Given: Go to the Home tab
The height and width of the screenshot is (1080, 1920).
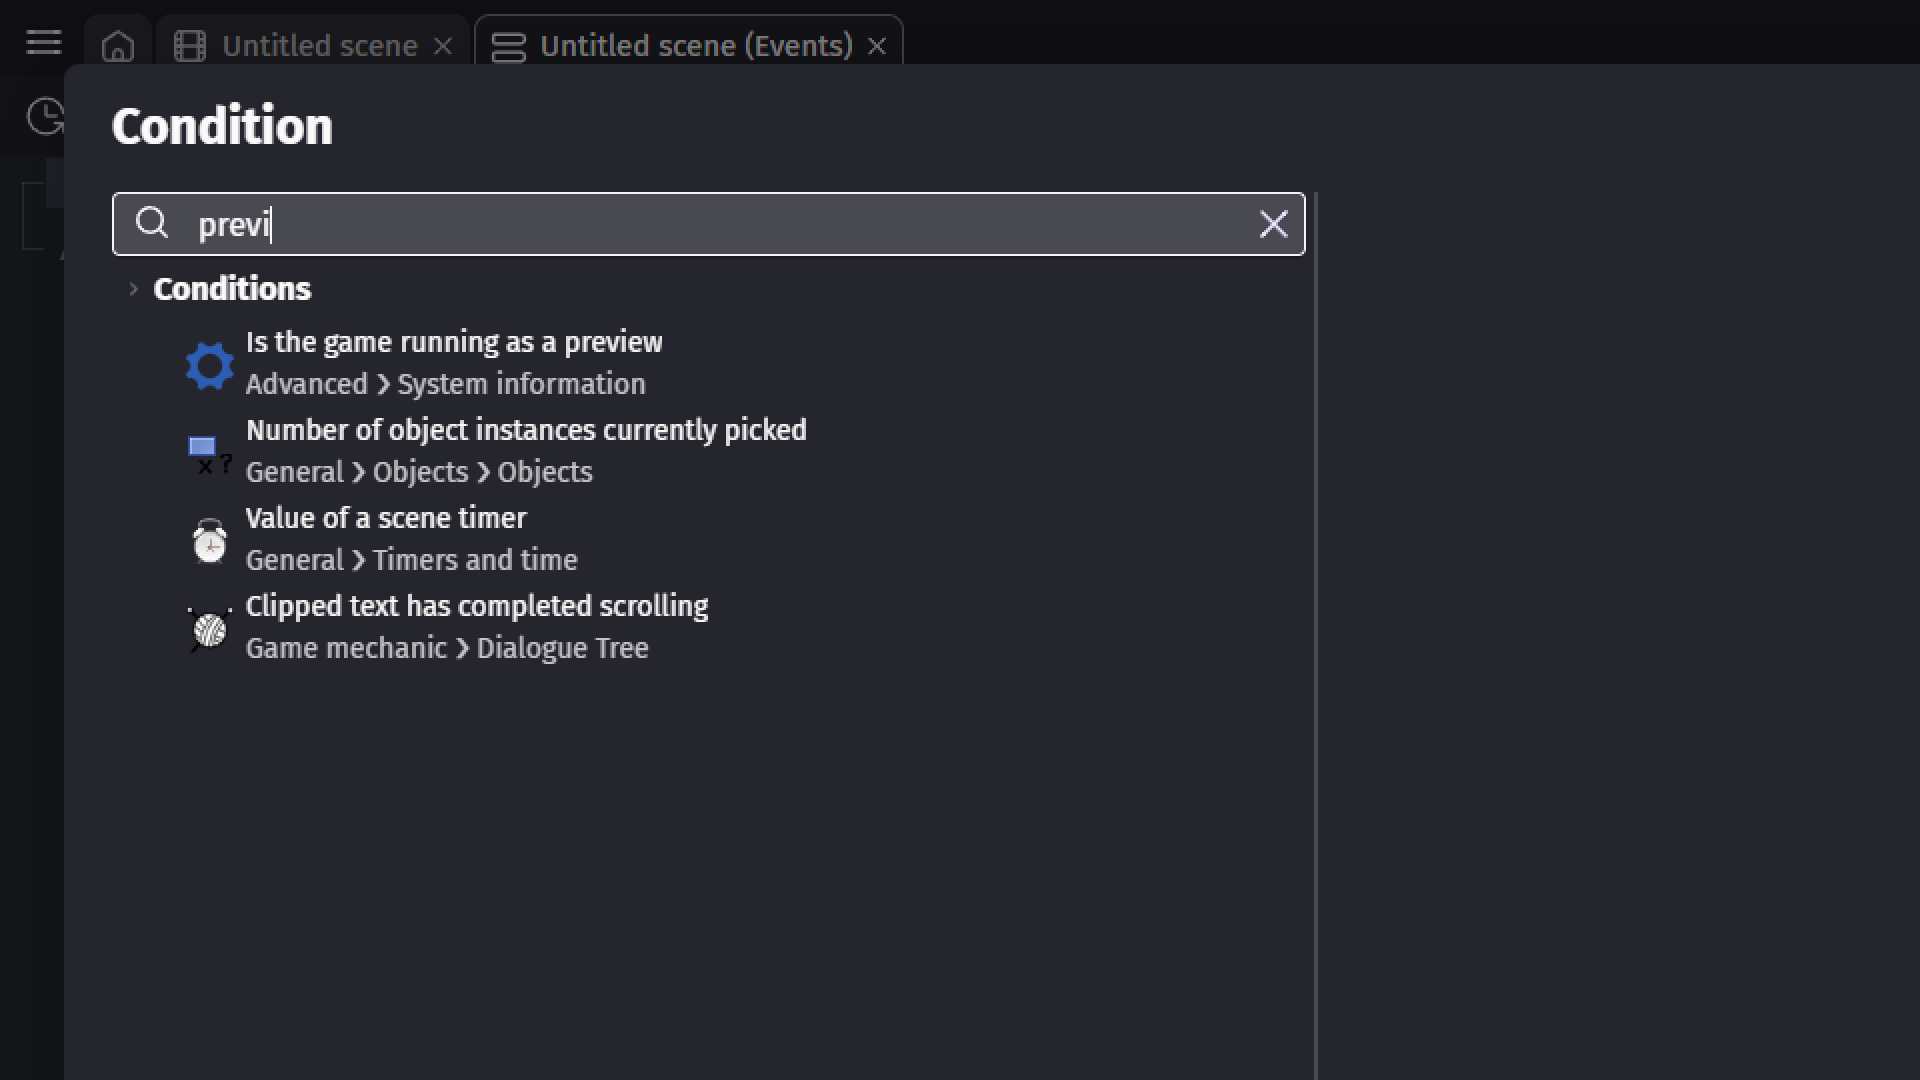Looking at the screenshot, I should 118,46.
